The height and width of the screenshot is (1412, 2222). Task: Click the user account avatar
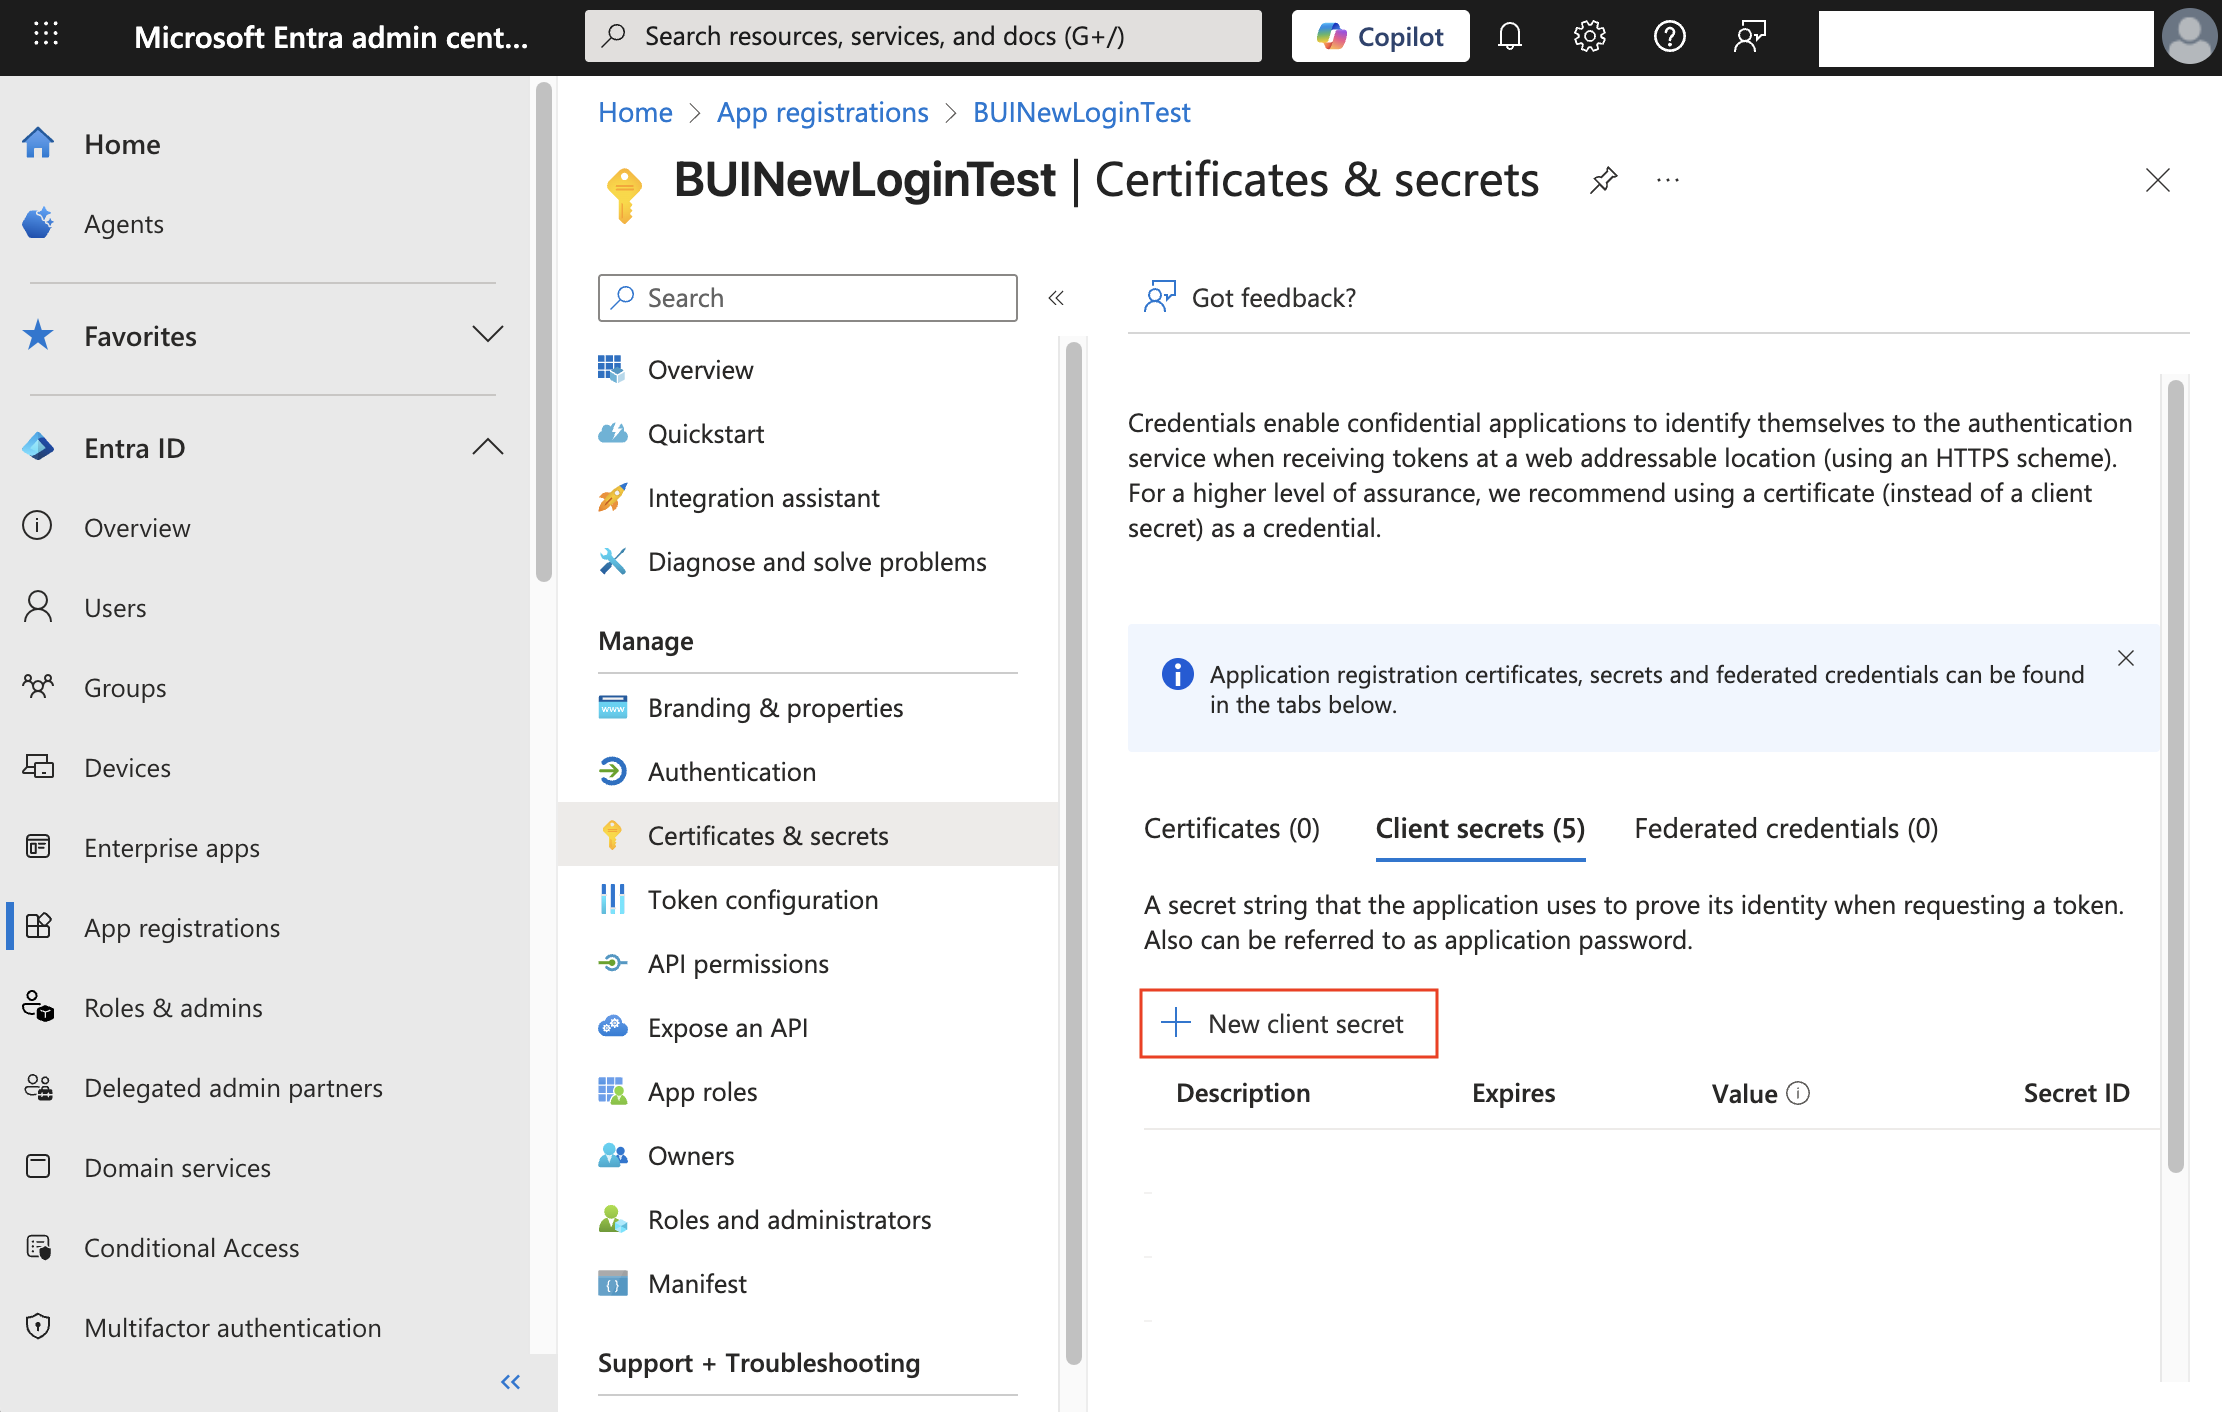pyautogui.click(x=2189, y=37)
